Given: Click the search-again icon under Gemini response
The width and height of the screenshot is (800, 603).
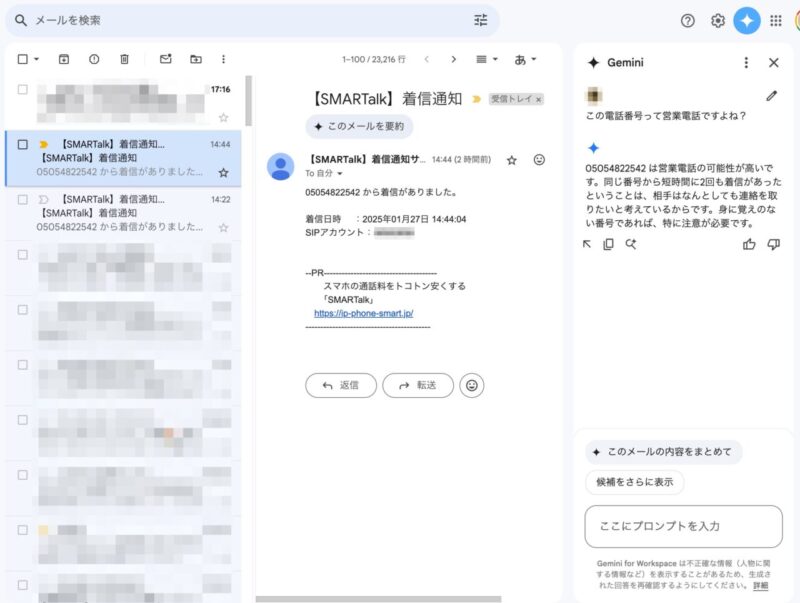Looking at the screenshot, I should click(x=631, y=244).
